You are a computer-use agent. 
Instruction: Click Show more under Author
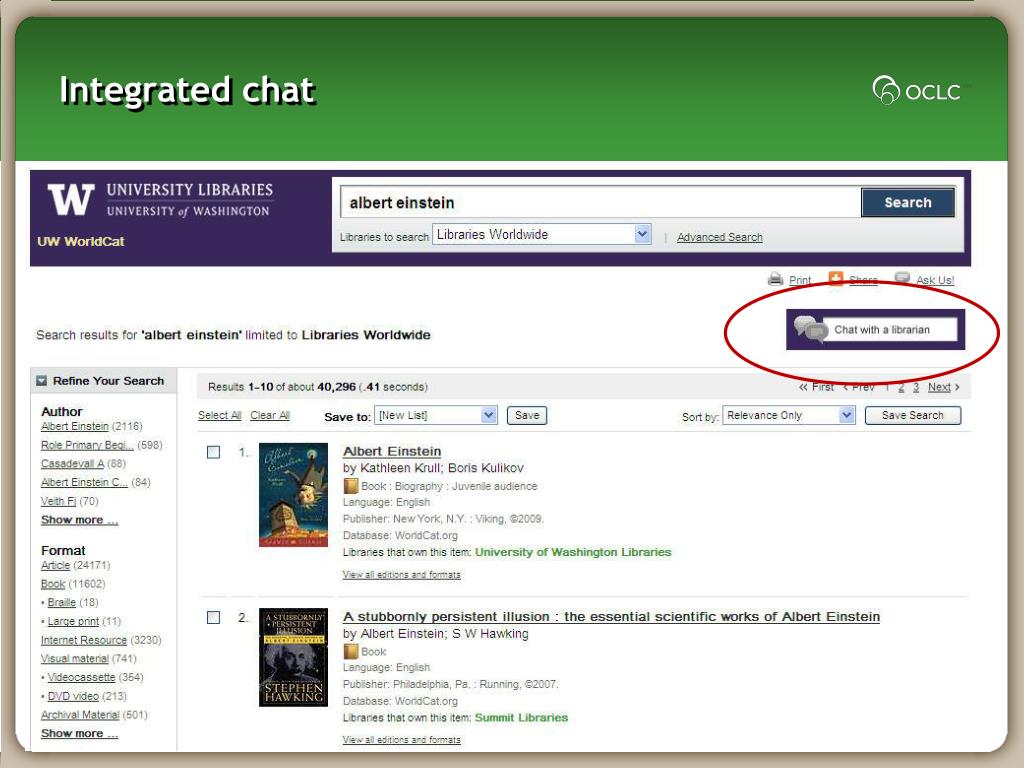click(80, 520)
